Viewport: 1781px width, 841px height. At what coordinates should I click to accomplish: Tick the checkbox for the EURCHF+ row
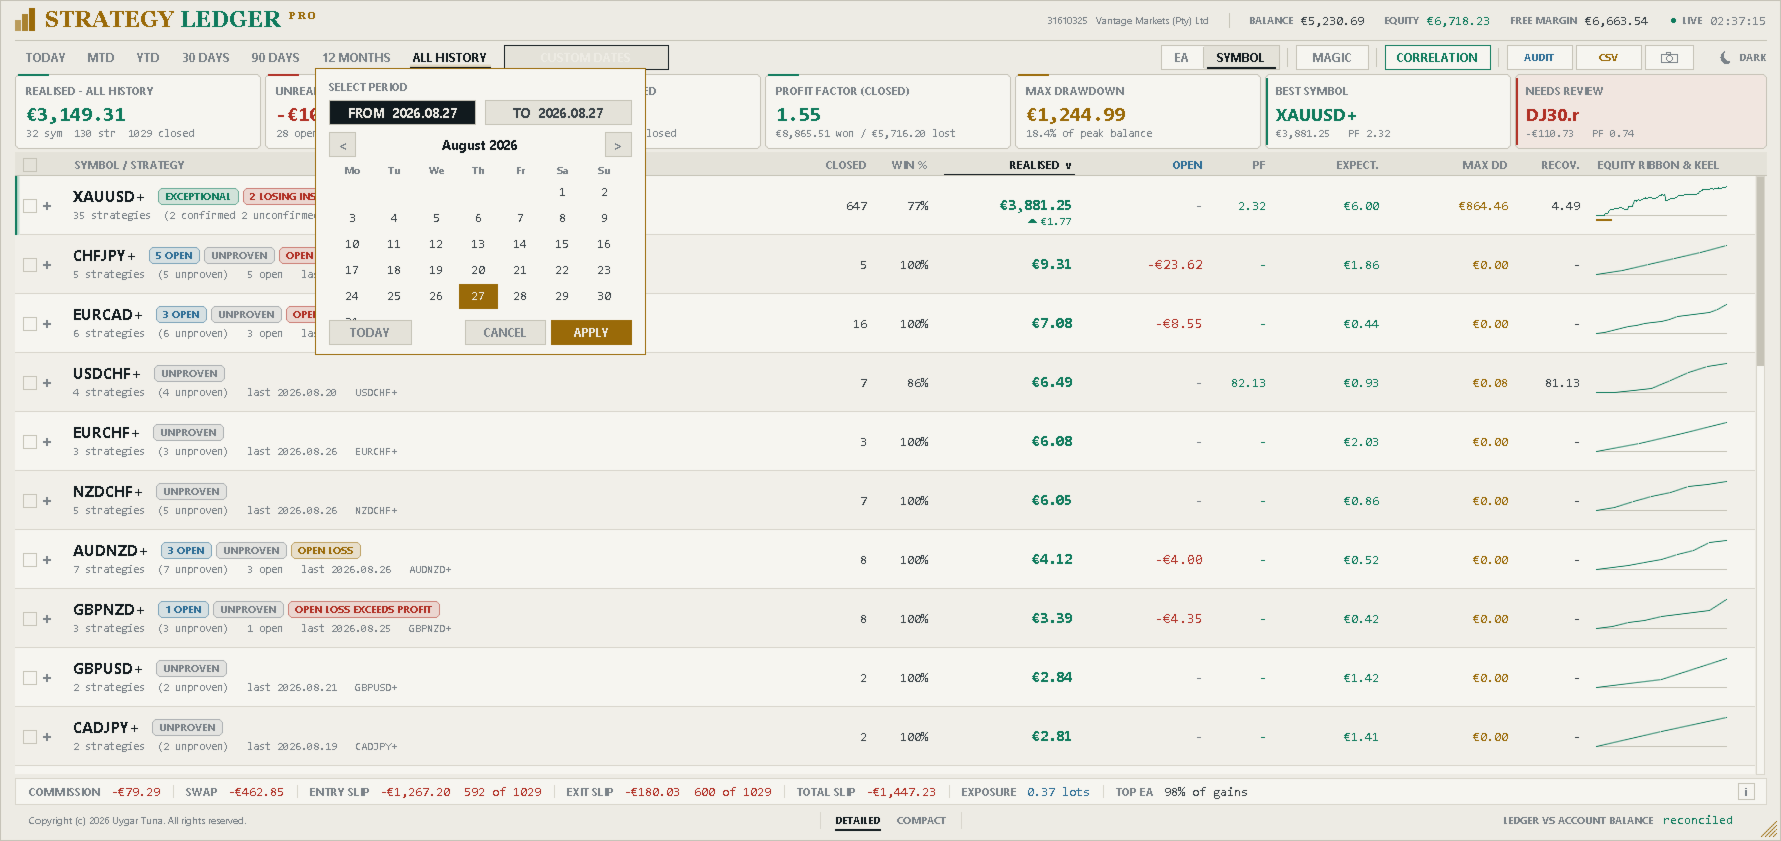(30, 442)
